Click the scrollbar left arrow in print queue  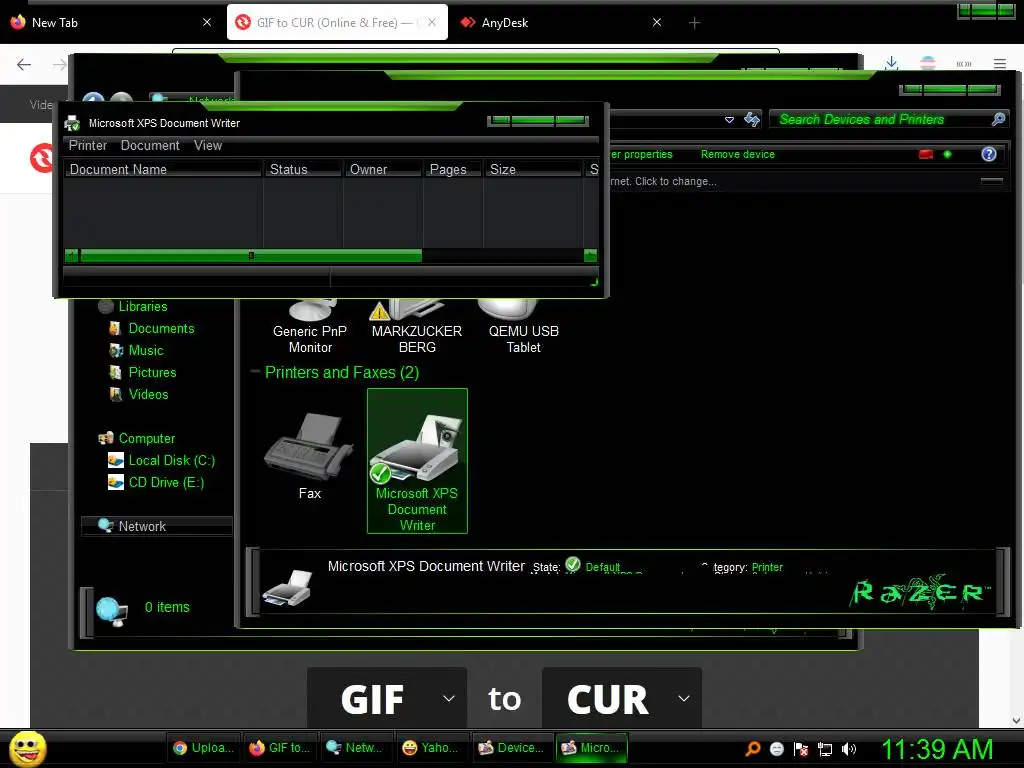[x=71, y=255]
